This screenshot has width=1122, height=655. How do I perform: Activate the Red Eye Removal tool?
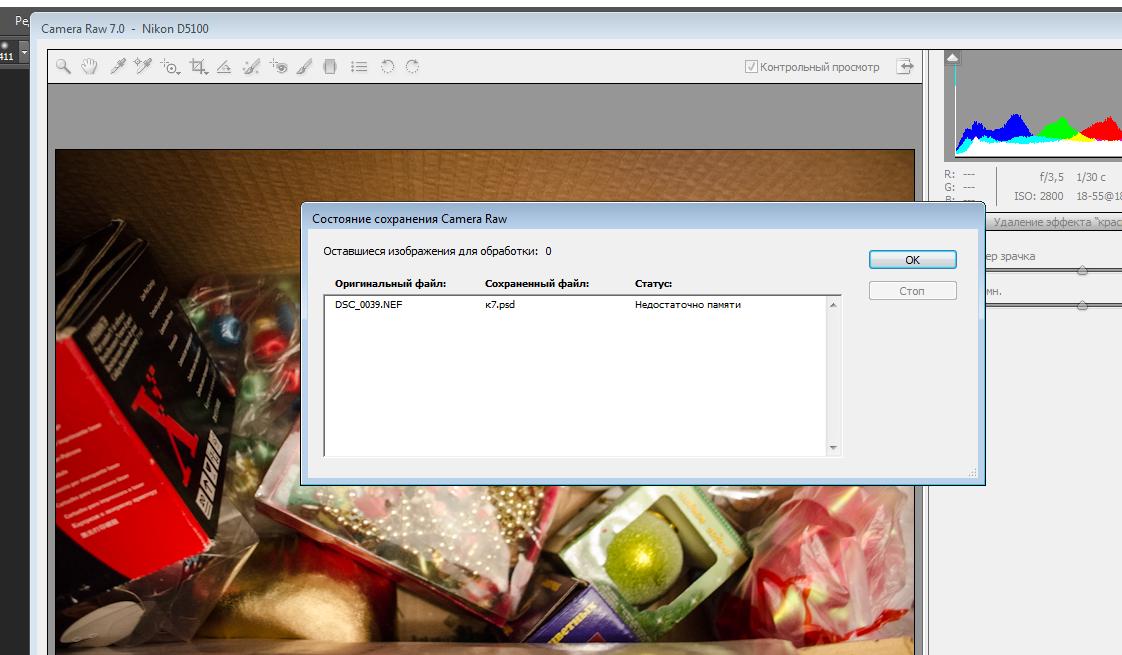point(279,67)
